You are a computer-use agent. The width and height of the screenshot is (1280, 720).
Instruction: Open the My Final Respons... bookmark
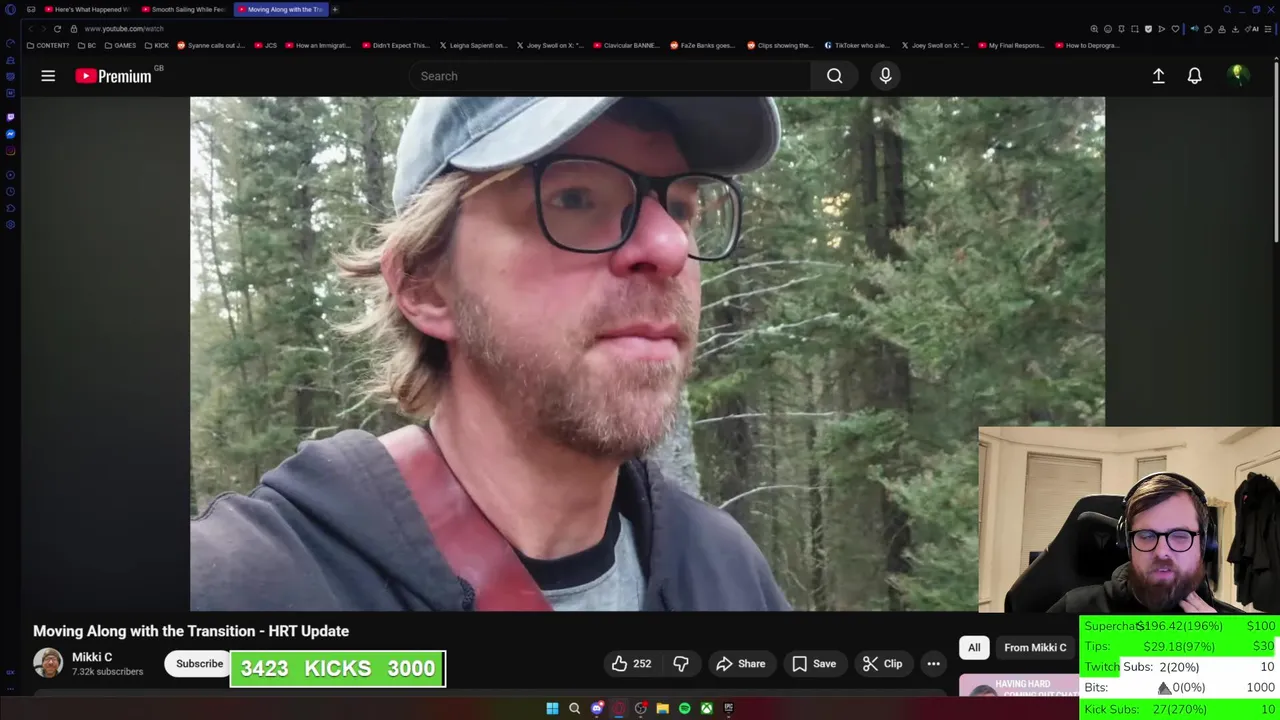coord(1011,45)
